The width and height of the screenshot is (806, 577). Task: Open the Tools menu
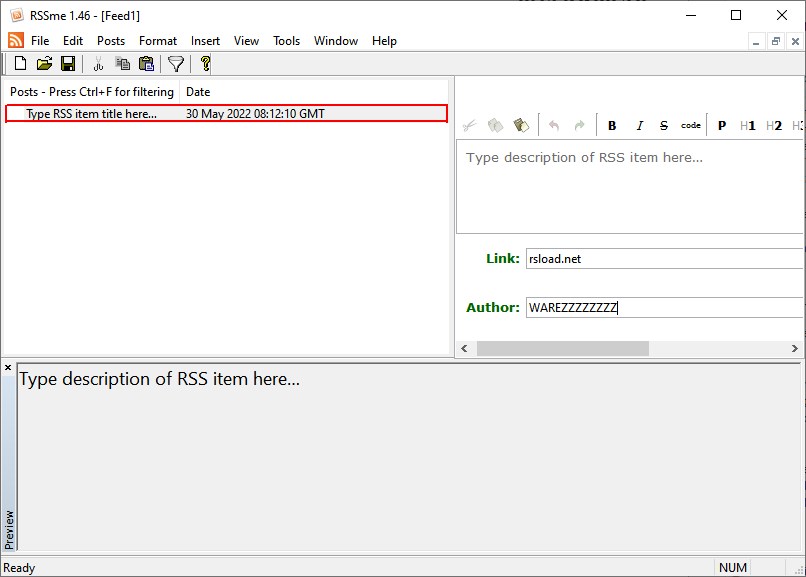286,41
